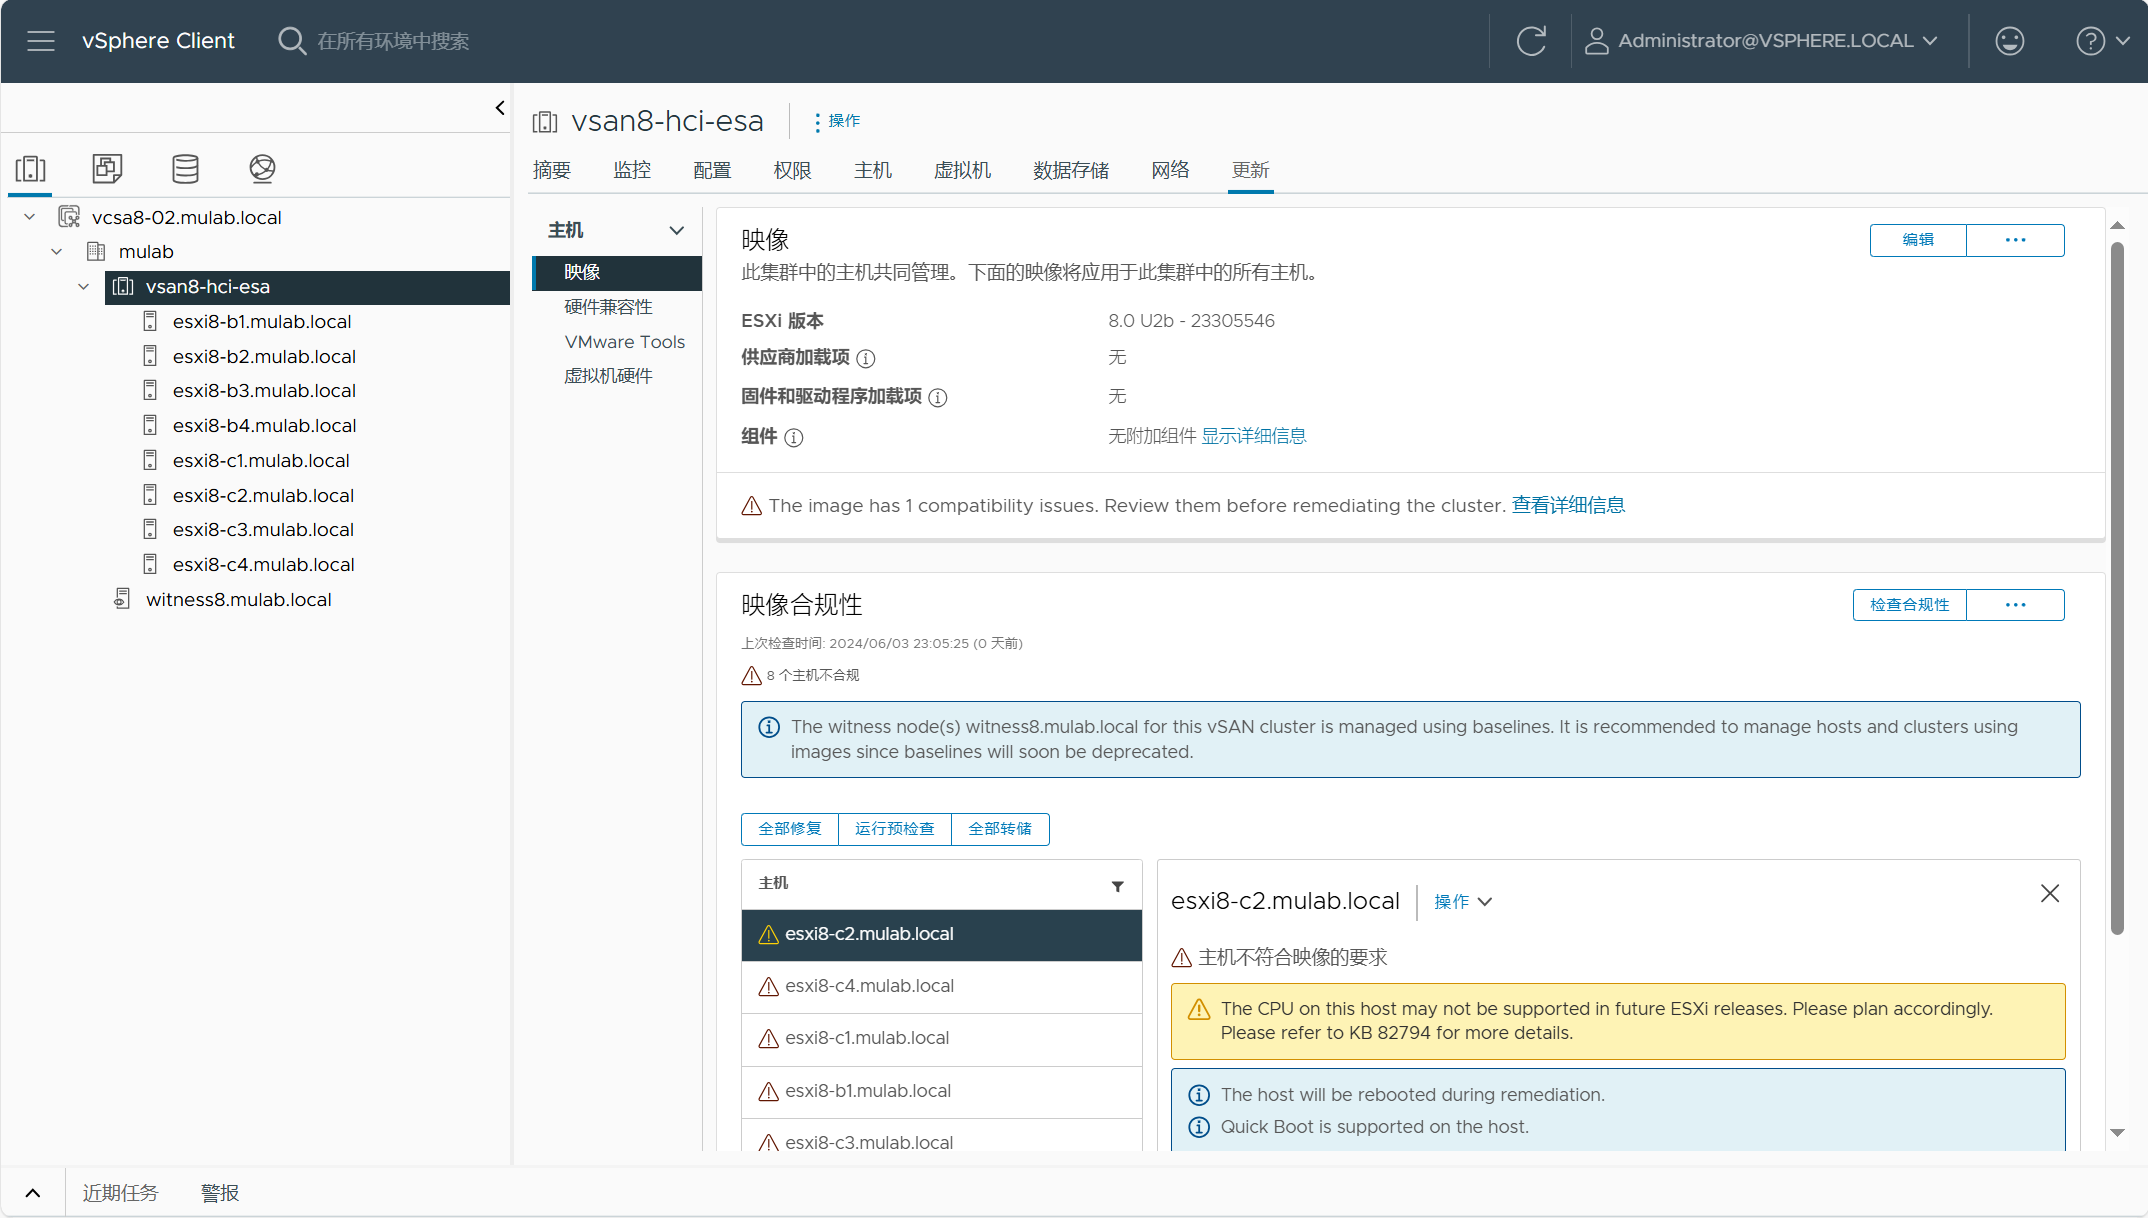The image size is (2148, 1218).
Task: Click the 全部修复 button
Action: click(x=790, y=829)
